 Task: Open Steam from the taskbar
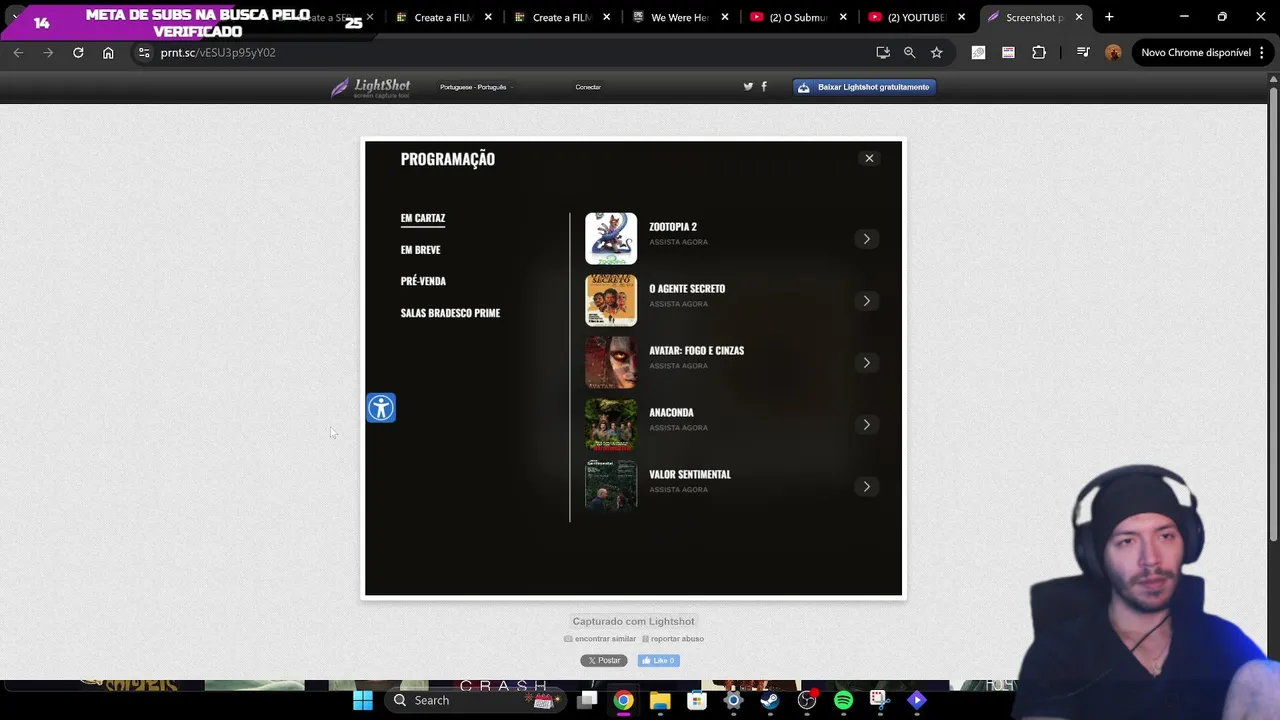coord(770,700)
